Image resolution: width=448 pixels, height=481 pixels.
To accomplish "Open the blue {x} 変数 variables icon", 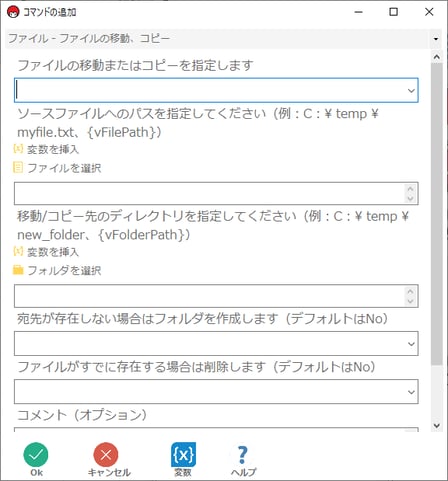I will [183, 454].
